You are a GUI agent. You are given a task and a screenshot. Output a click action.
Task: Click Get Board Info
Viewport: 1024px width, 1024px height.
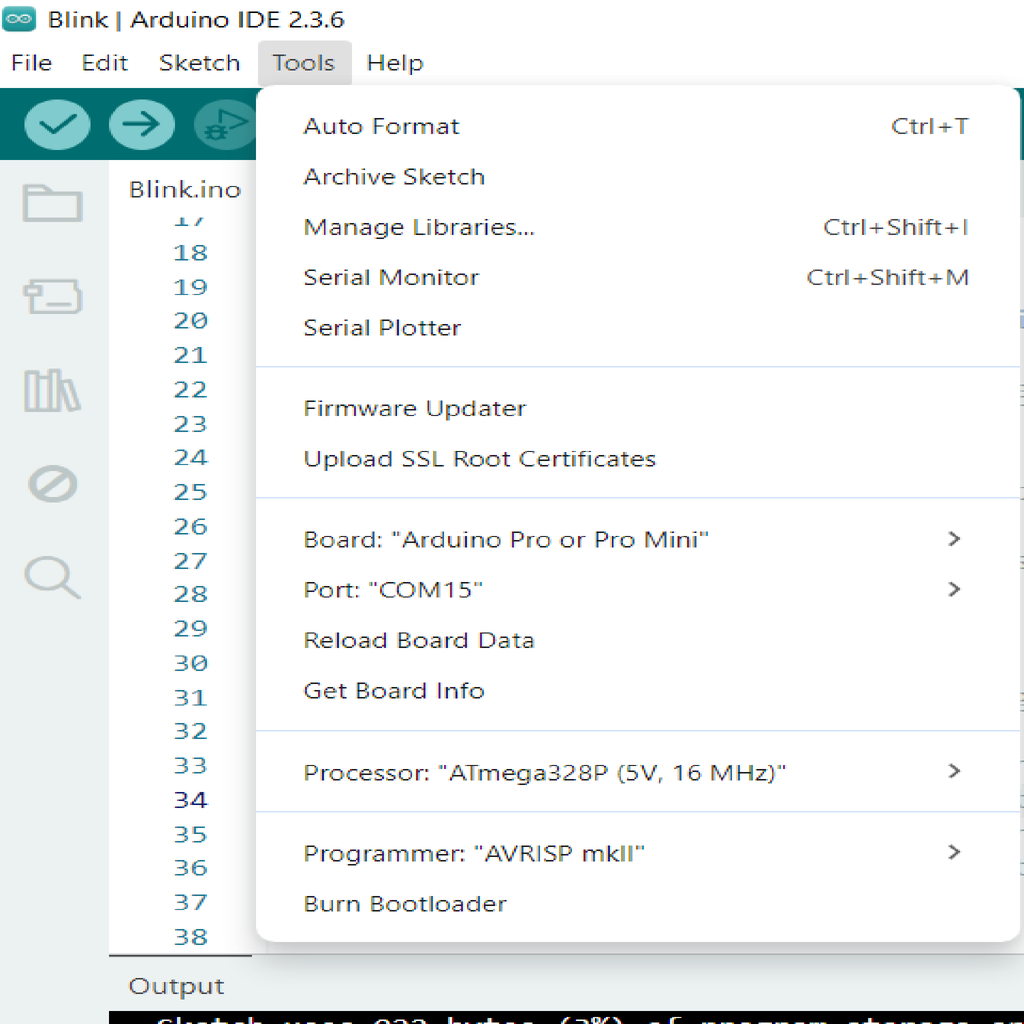coord(637,690)
